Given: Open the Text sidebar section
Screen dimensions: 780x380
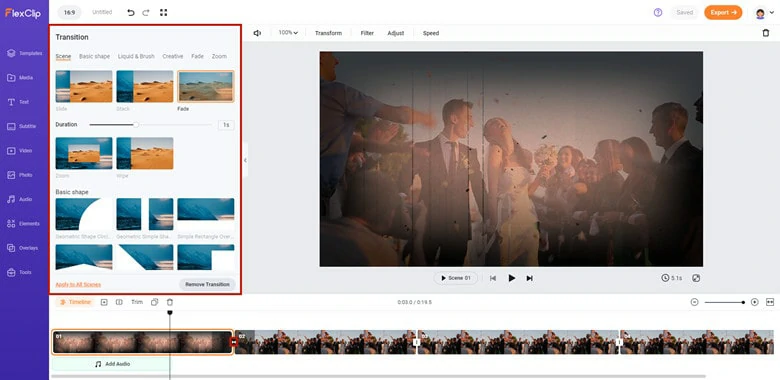Looking at the screenshot, I should [18, 102].
